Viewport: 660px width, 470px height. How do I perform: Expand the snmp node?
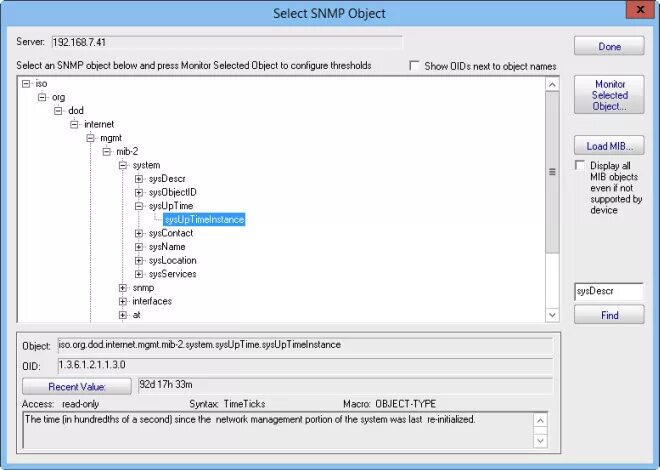click(x=123, y=288)
